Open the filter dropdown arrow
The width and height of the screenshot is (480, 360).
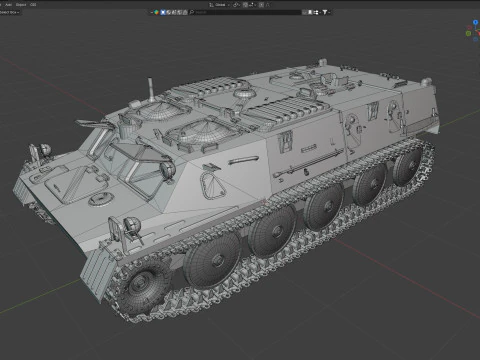pyautogui.click(x=329, y=12)
